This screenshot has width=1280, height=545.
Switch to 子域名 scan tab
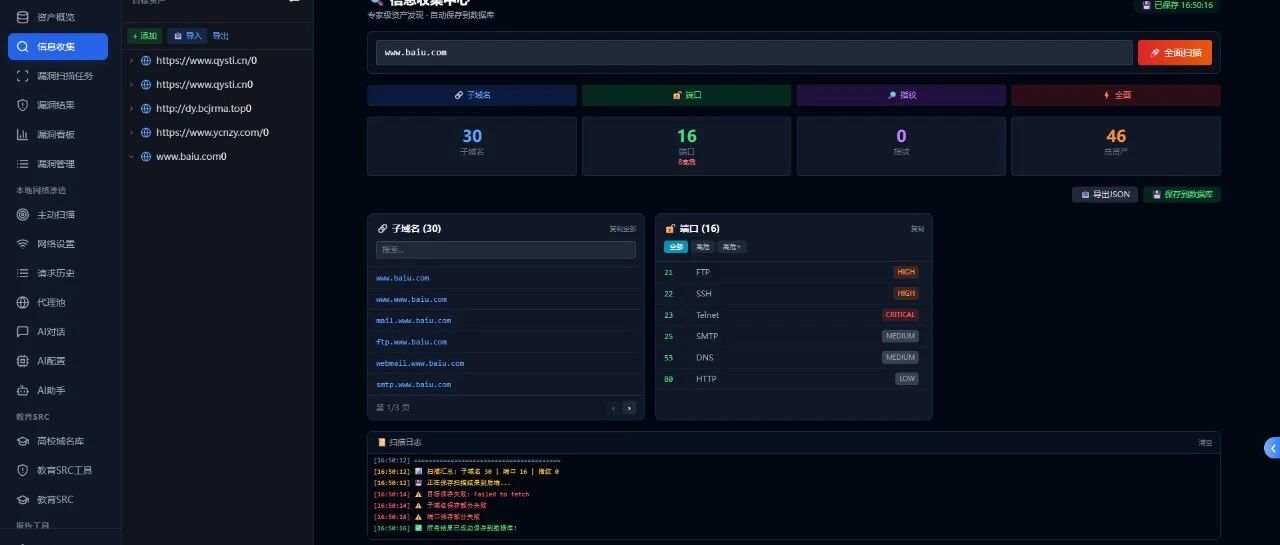tap(472, 95)
